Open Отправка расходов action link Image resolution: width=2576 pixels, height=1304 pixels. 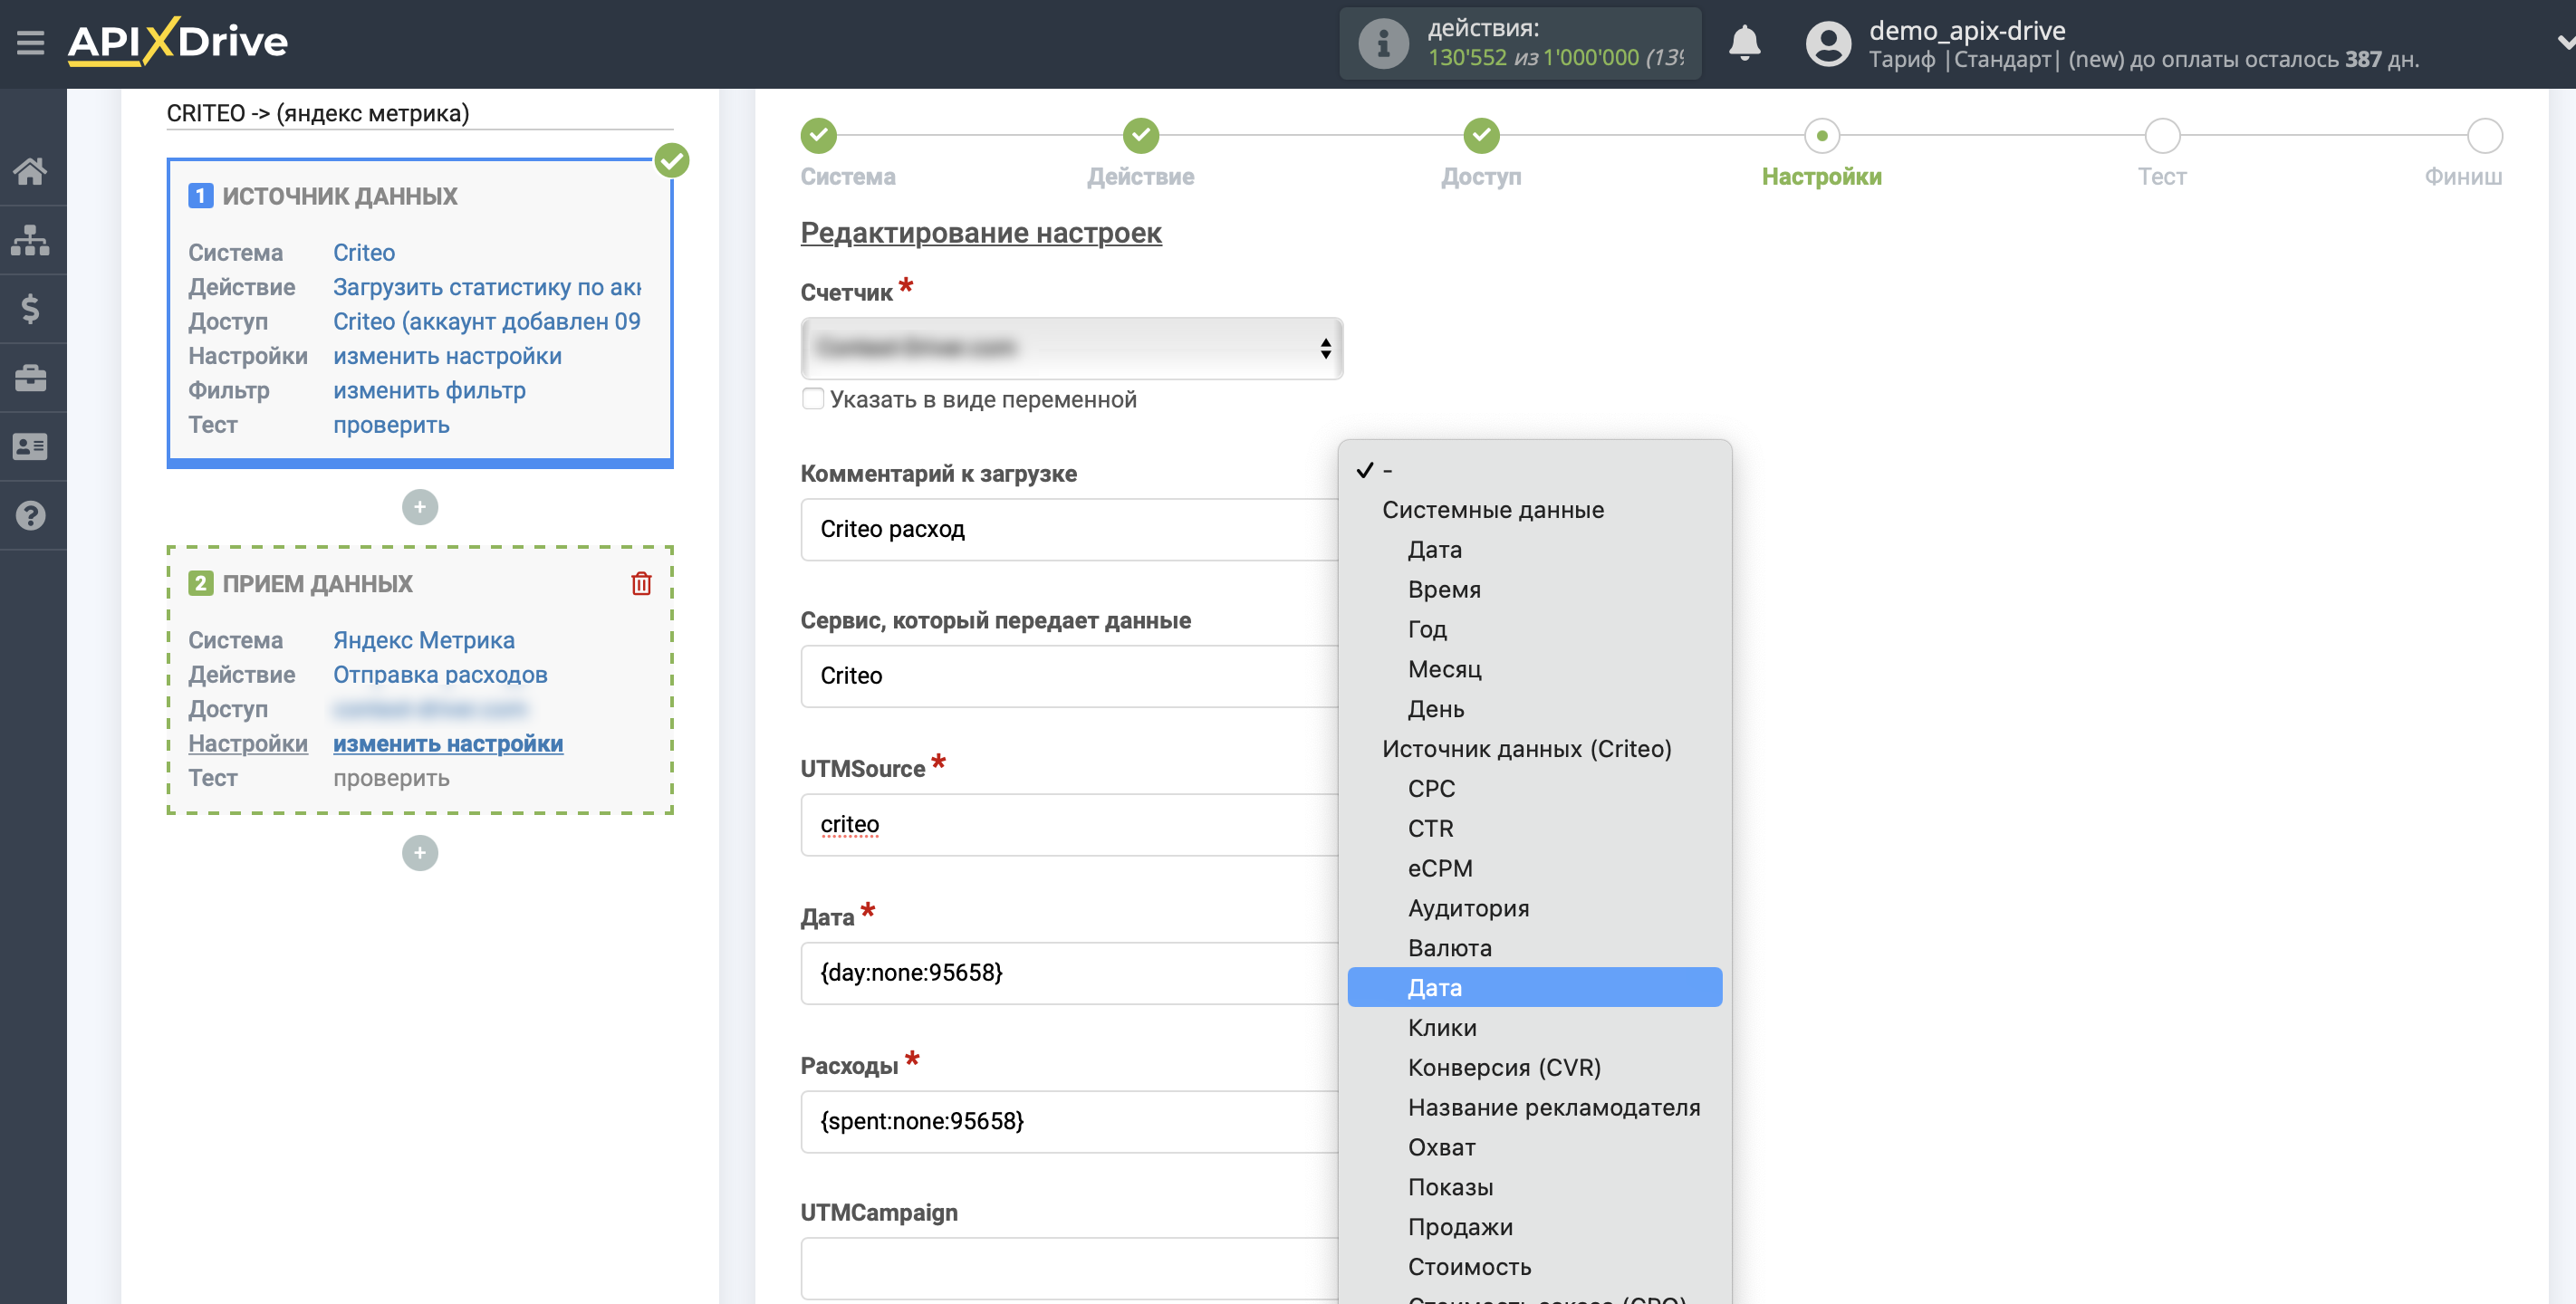click(440, 675)
